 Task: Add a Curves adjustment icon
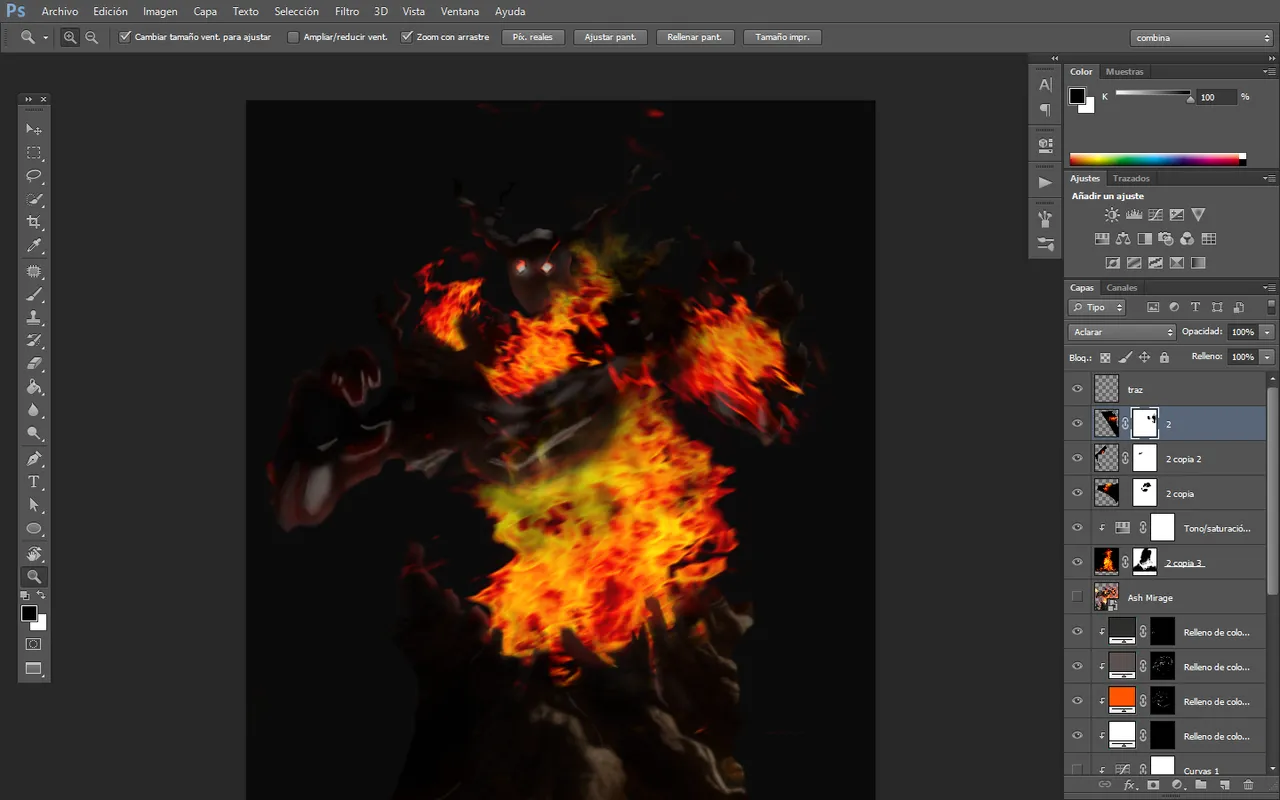click(1155, 214)
